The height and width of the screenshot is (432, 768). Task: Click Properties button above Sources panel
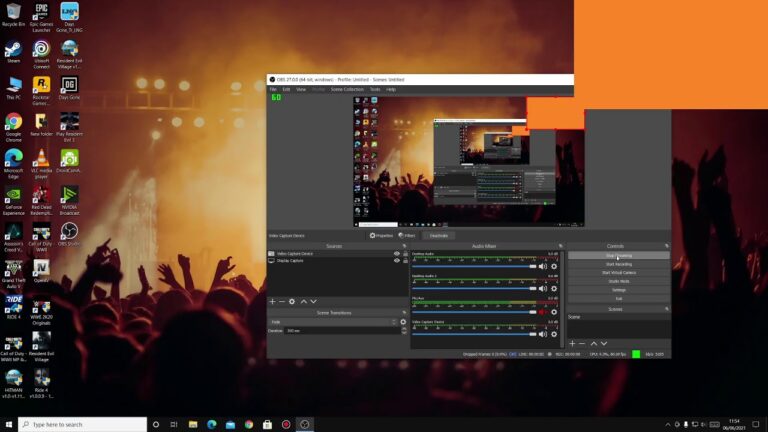point(381,235)
